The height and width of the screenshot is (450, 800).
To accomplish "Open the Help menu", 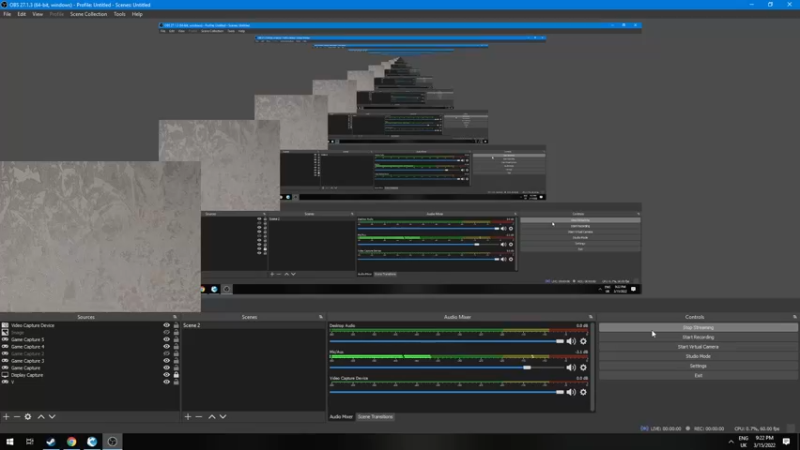I will [x=137, y=14].
